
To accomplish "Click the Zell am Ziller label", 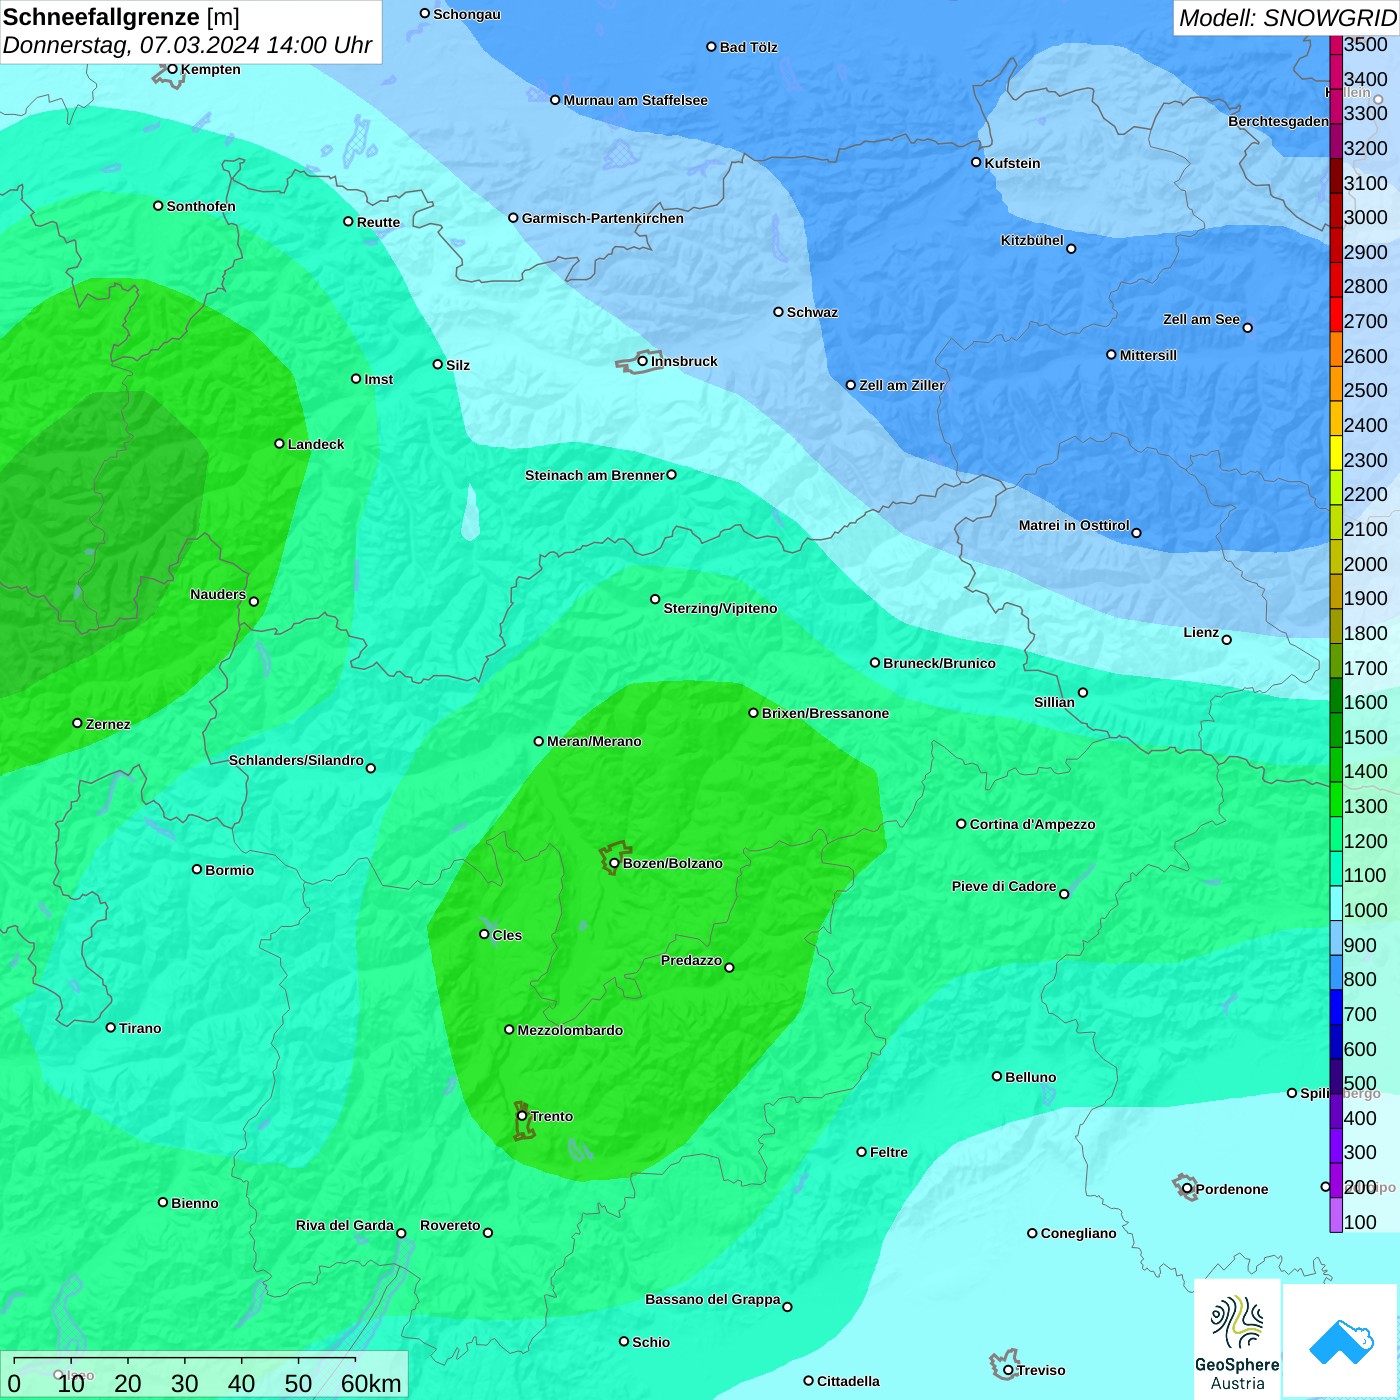I will [x=902, y=385].
